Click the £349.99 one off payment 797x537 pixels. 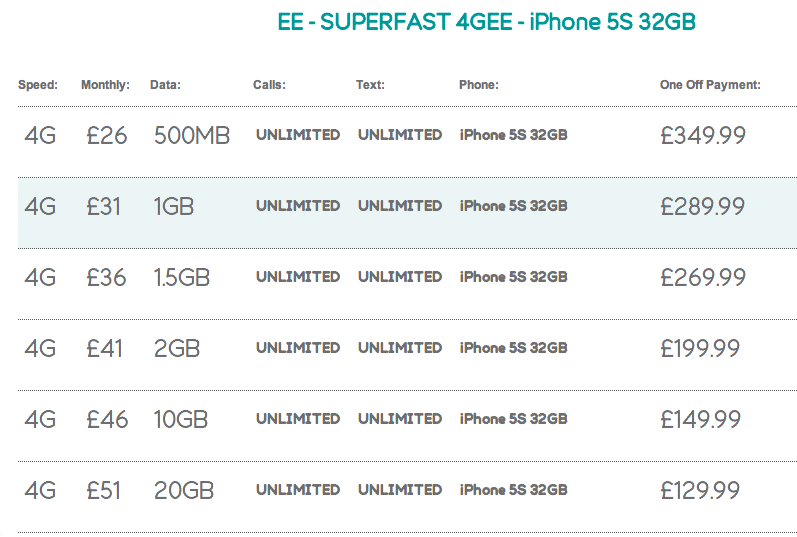click(703, 135)
